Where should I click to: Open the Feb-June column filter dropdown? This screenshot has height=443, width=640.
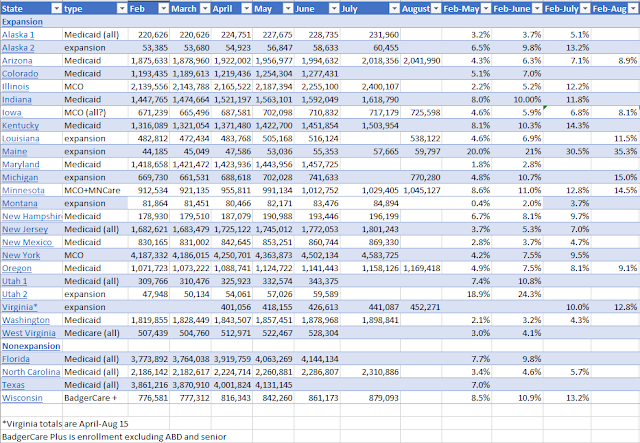[x=538, y=9]
